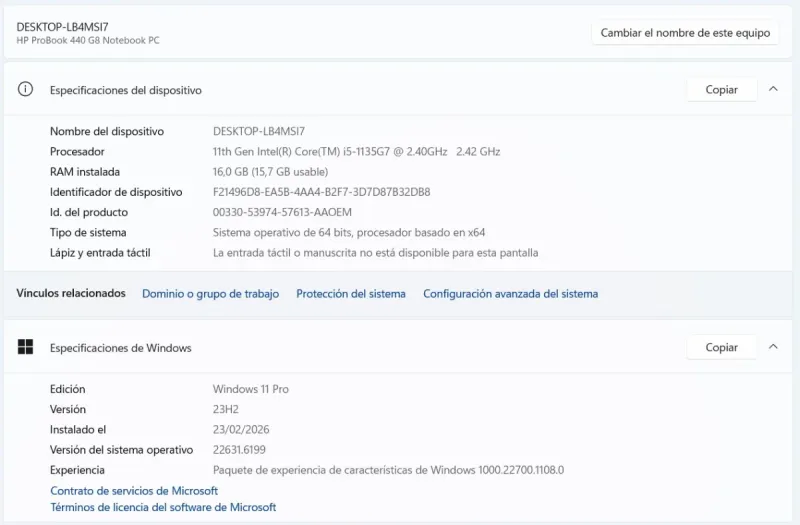Screen dimensions: 800x525
Task: Click the RAM instalada label
Action: [x=85, y=172]
